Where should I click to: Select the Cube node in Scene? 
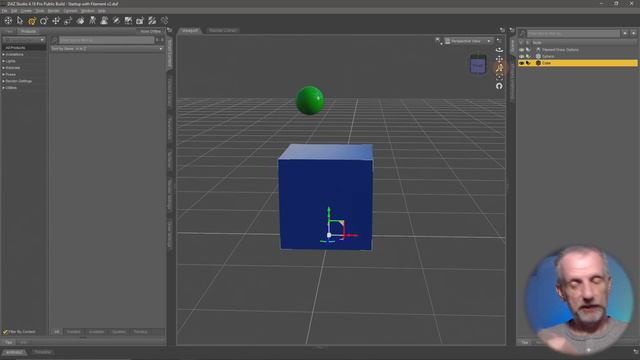[546, 63]
